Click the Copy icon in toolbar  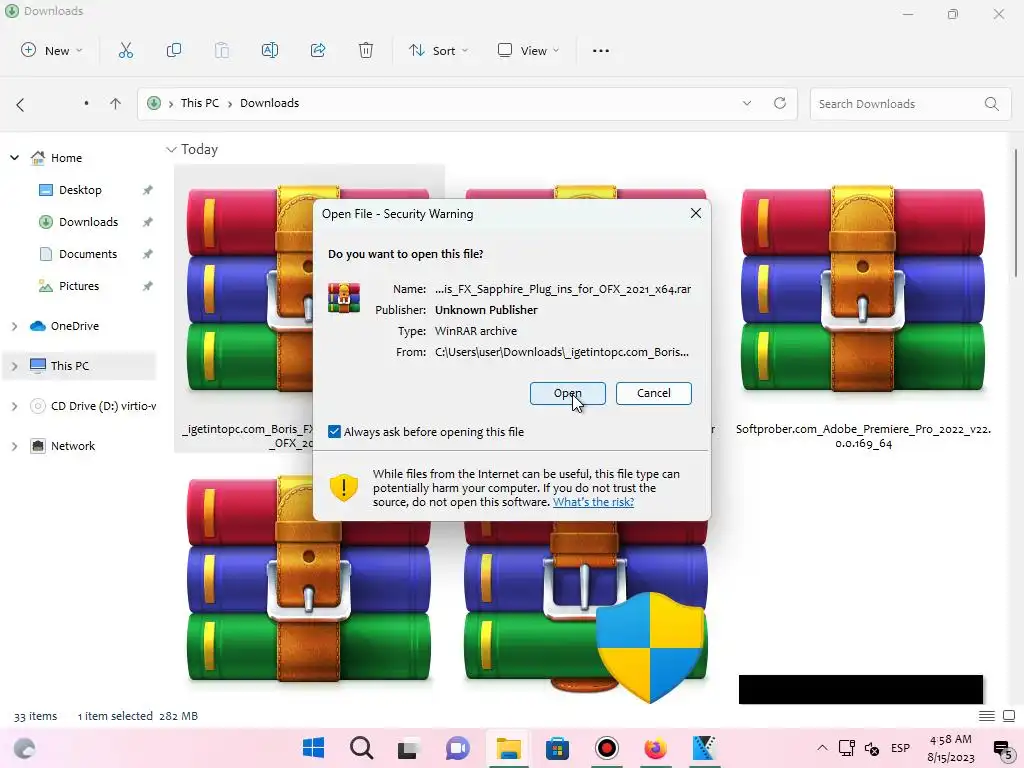coord(174,50)
